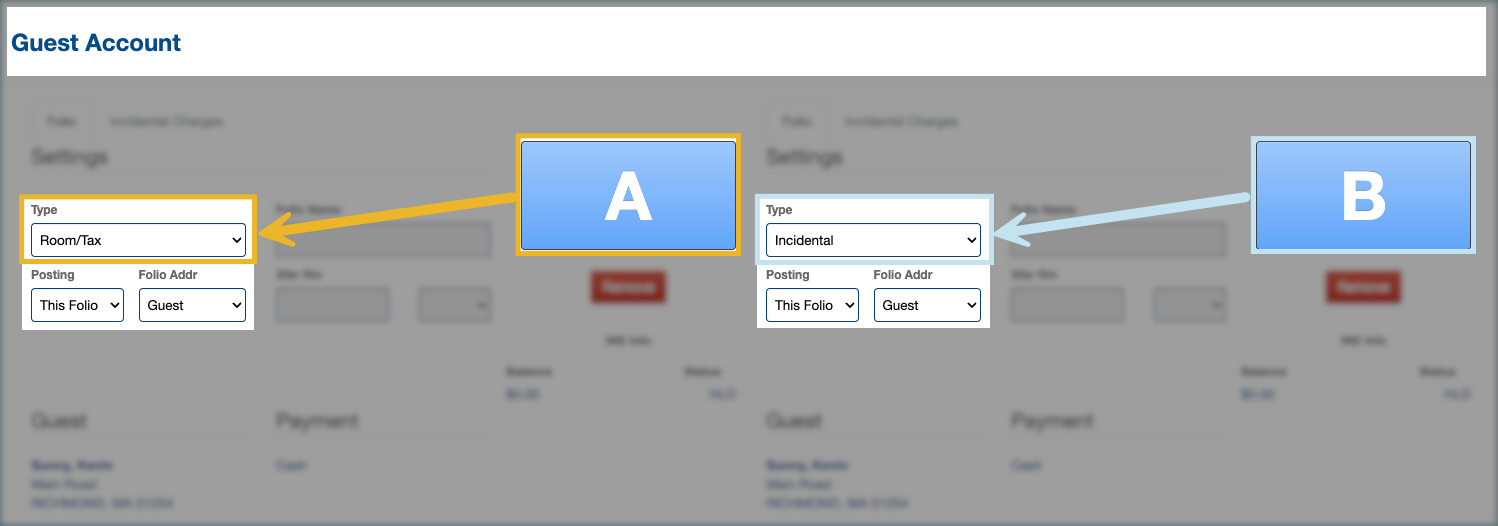Viewport: 1498px width, 526px height.
Task: Open small greyed dropdown left of second Remove button
Action: point(1190,305)
